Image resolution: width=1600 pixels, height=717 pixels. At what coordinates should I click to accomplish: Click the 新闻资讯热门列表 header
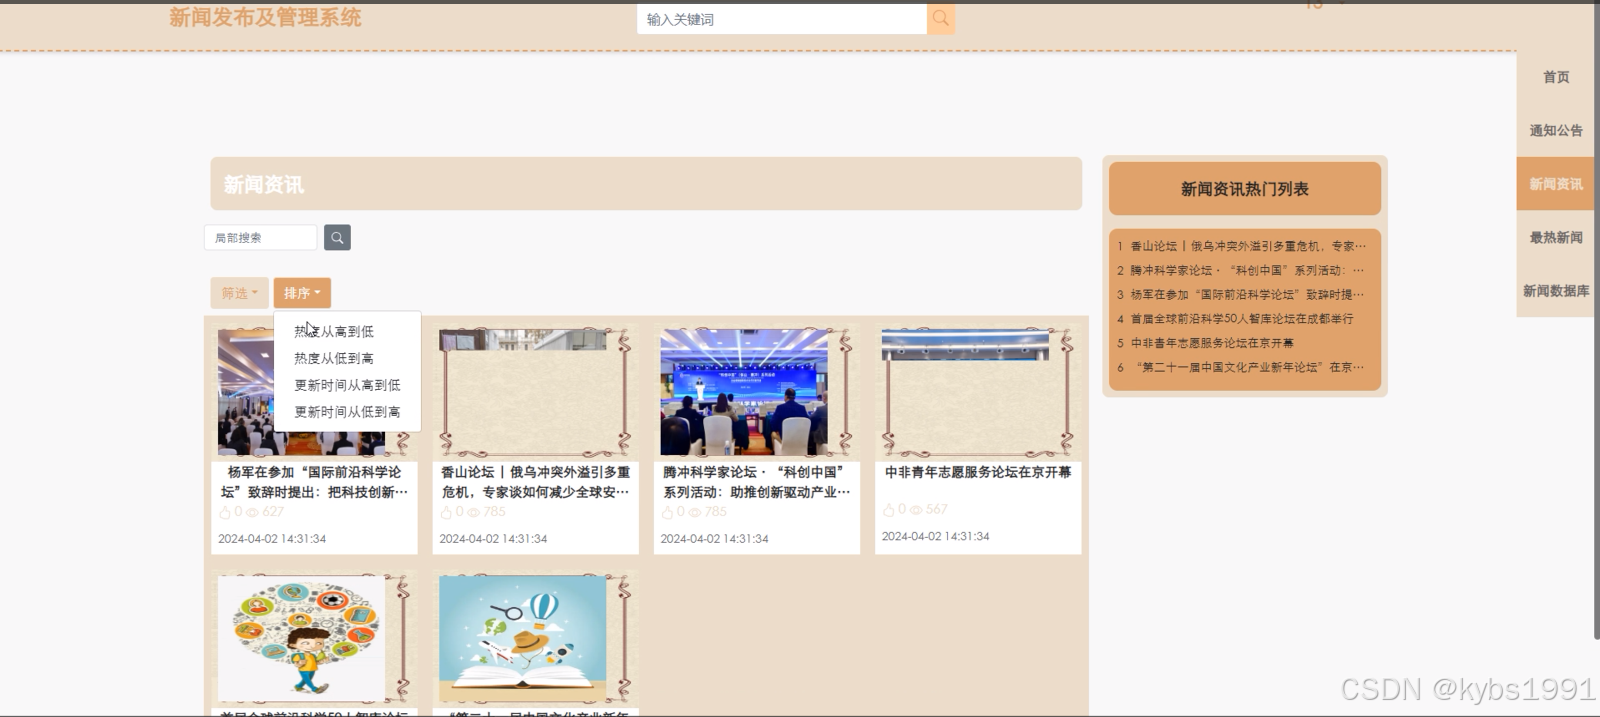(x=1245, y=189)
